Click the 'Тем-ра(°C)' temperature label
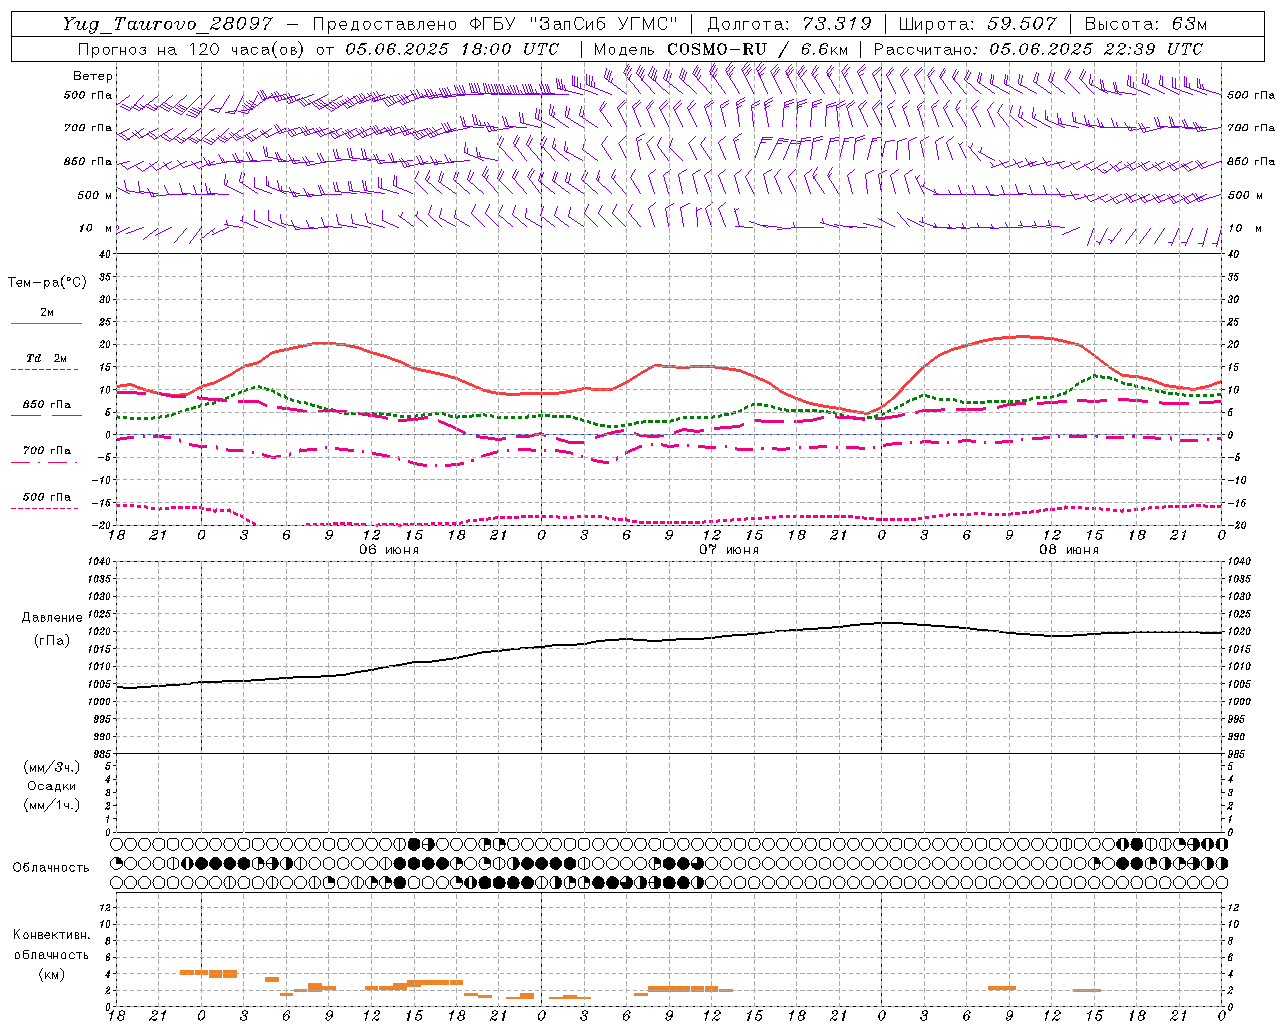The width and height of the screenshot is (1280, 1024). [47, 283]
